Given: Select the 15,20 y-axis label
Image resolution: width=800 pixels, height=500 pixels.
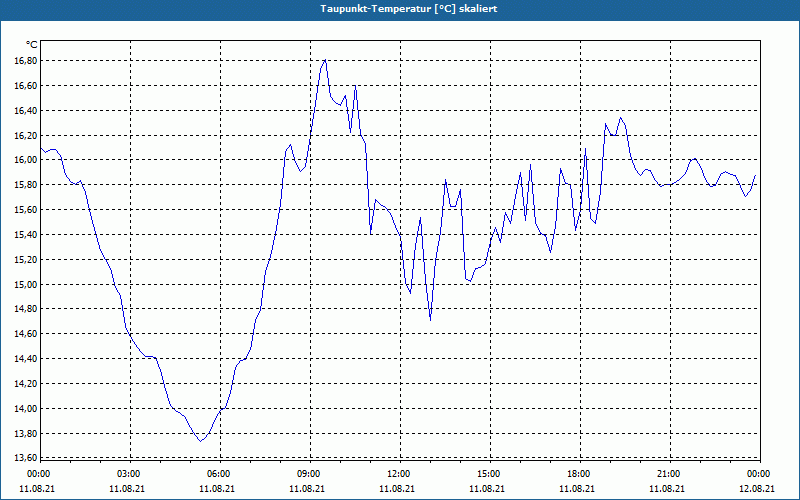Looking at the screenshot, I should click(x=26, y=260).
